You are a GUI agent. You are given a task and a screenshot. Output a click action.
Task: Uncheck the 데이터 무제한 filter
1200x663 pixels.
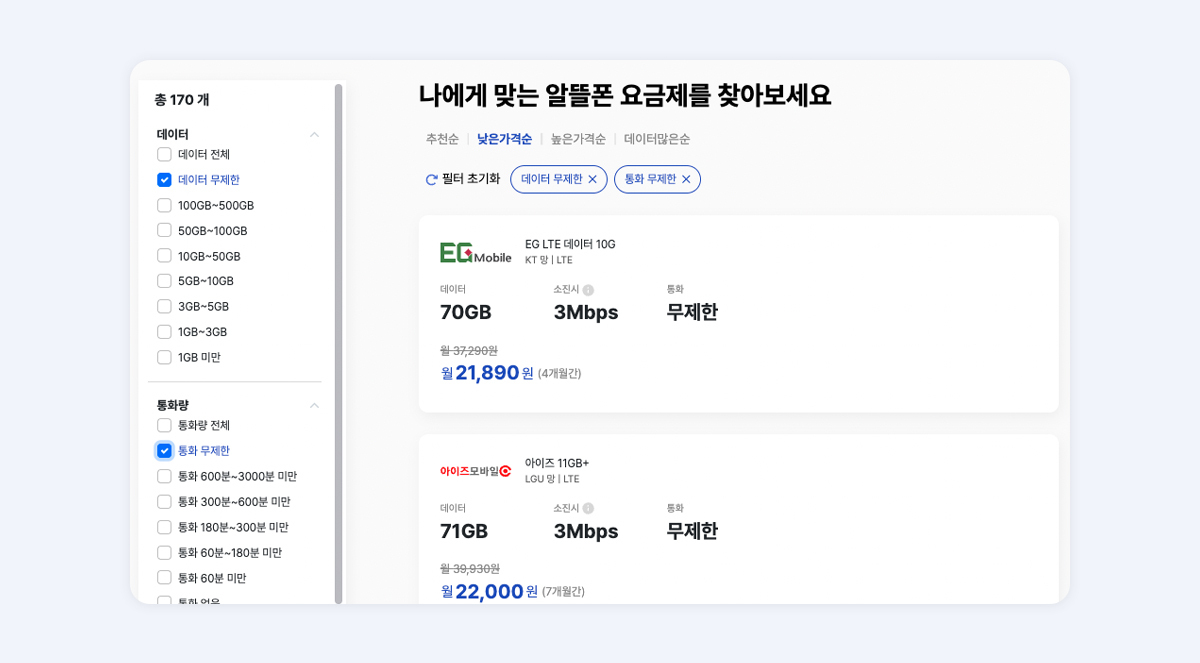coord(163,179)
